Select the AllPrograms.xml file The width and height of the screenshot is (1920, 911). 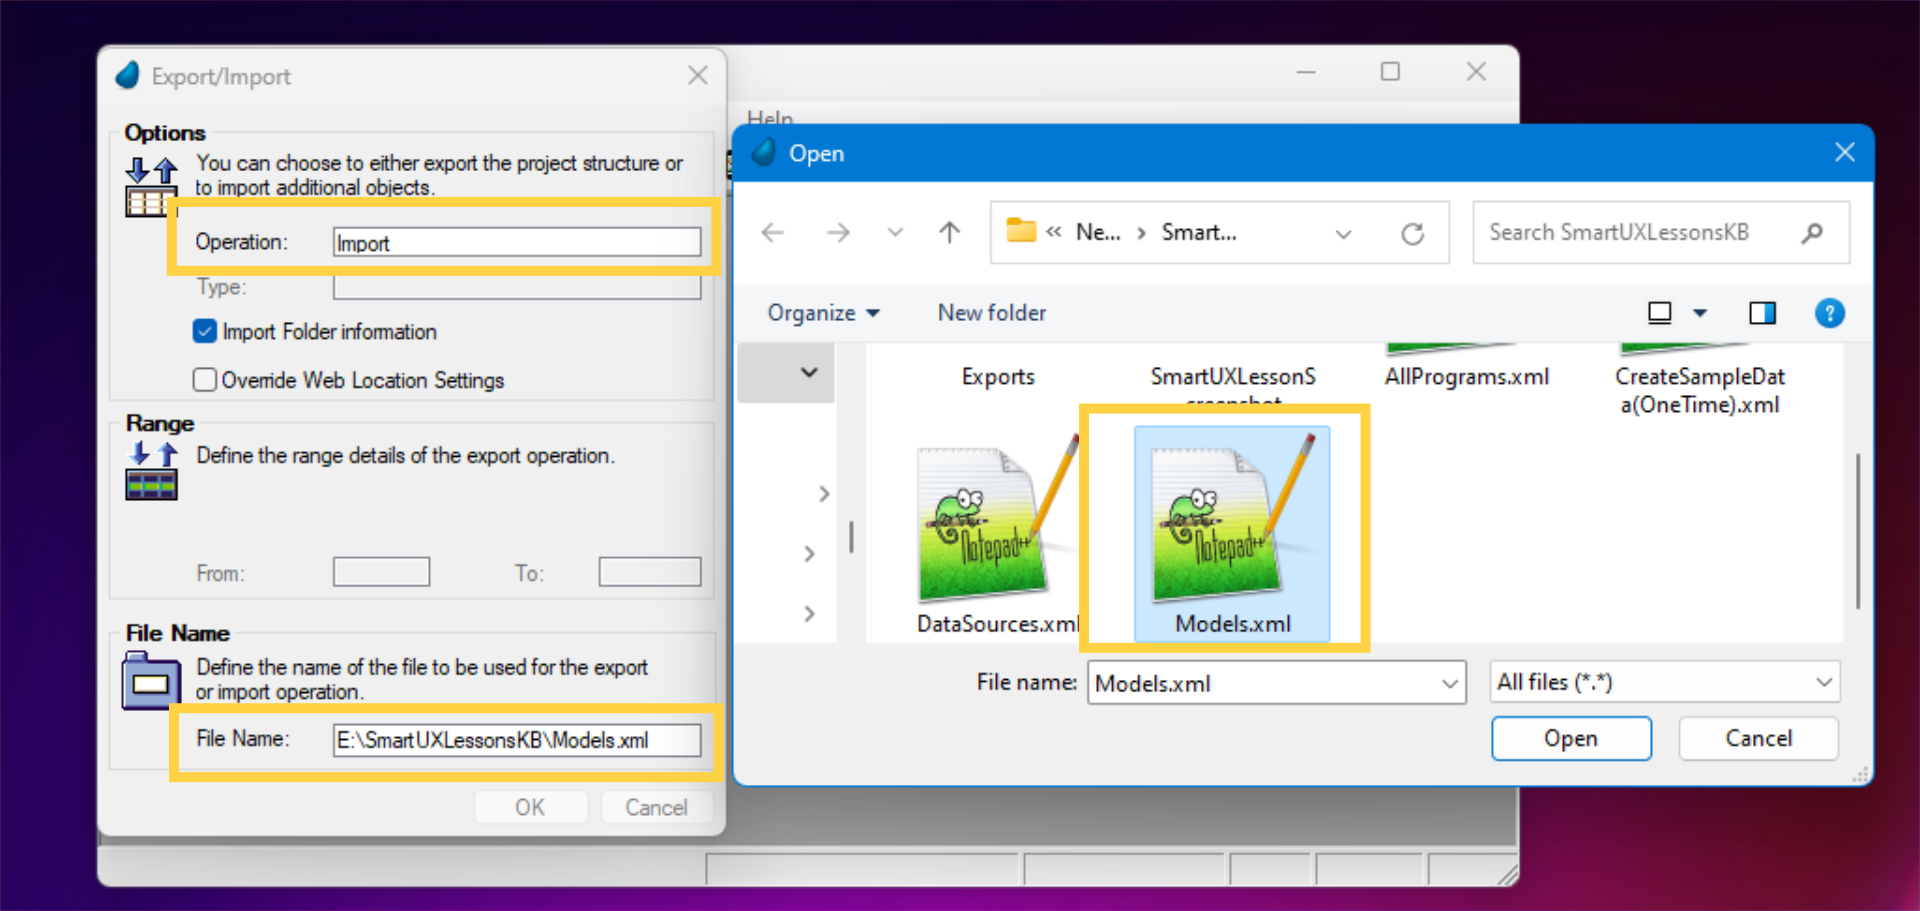click(x=1466, y=377)
